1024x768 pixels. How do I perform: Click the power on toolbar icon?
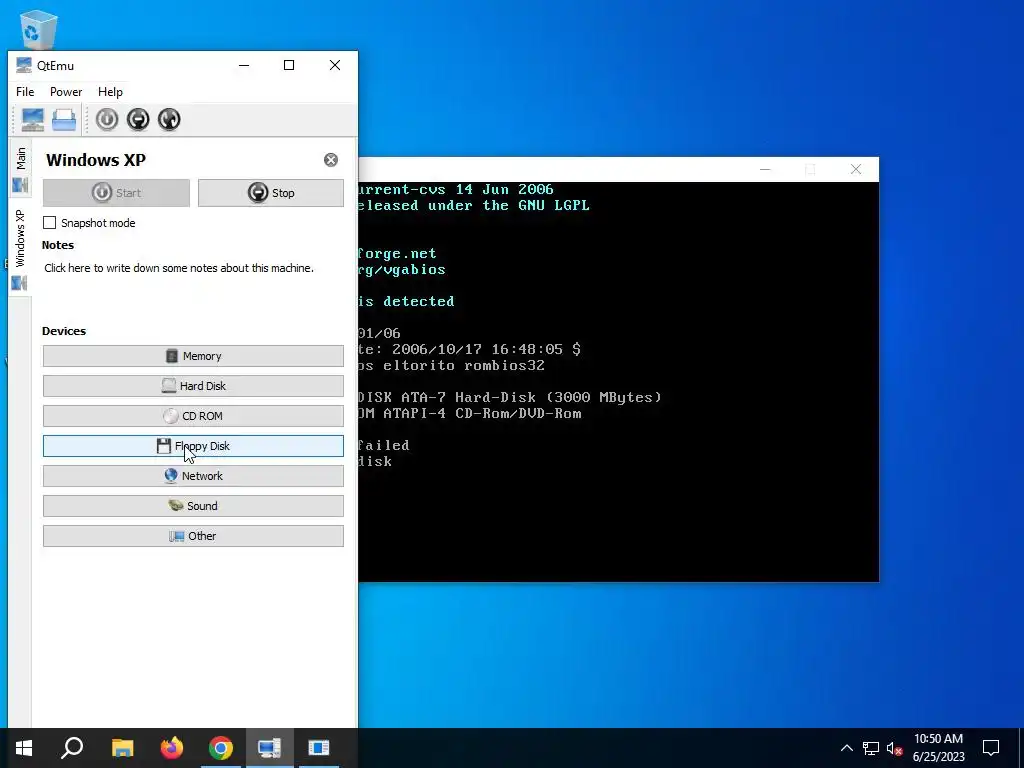(107, 120)
